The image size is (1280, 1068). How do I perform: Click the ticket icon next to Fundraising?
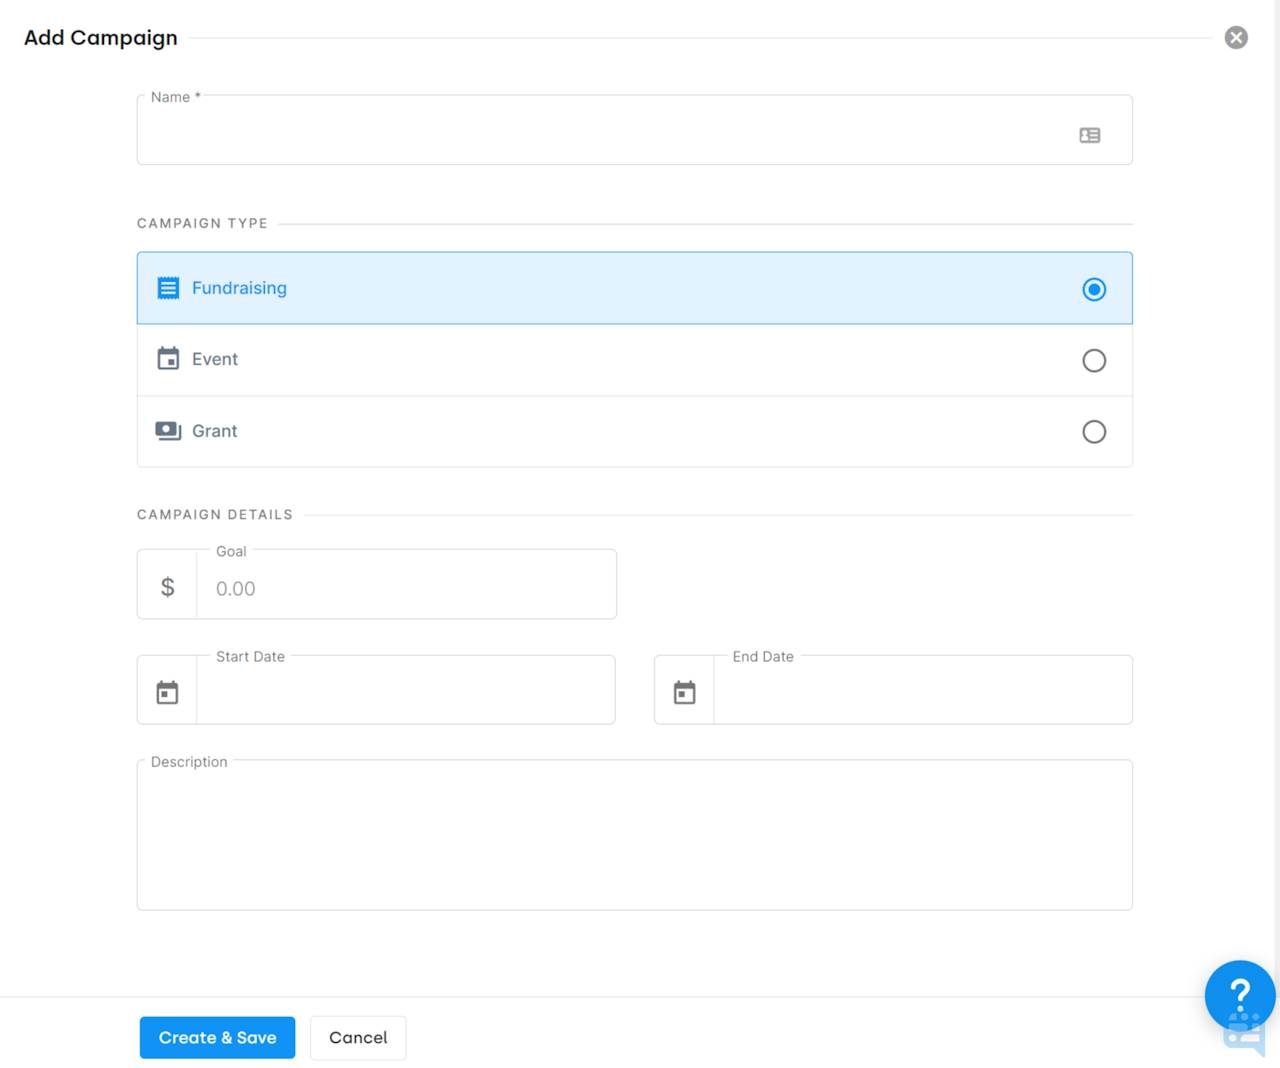point(168,287)
